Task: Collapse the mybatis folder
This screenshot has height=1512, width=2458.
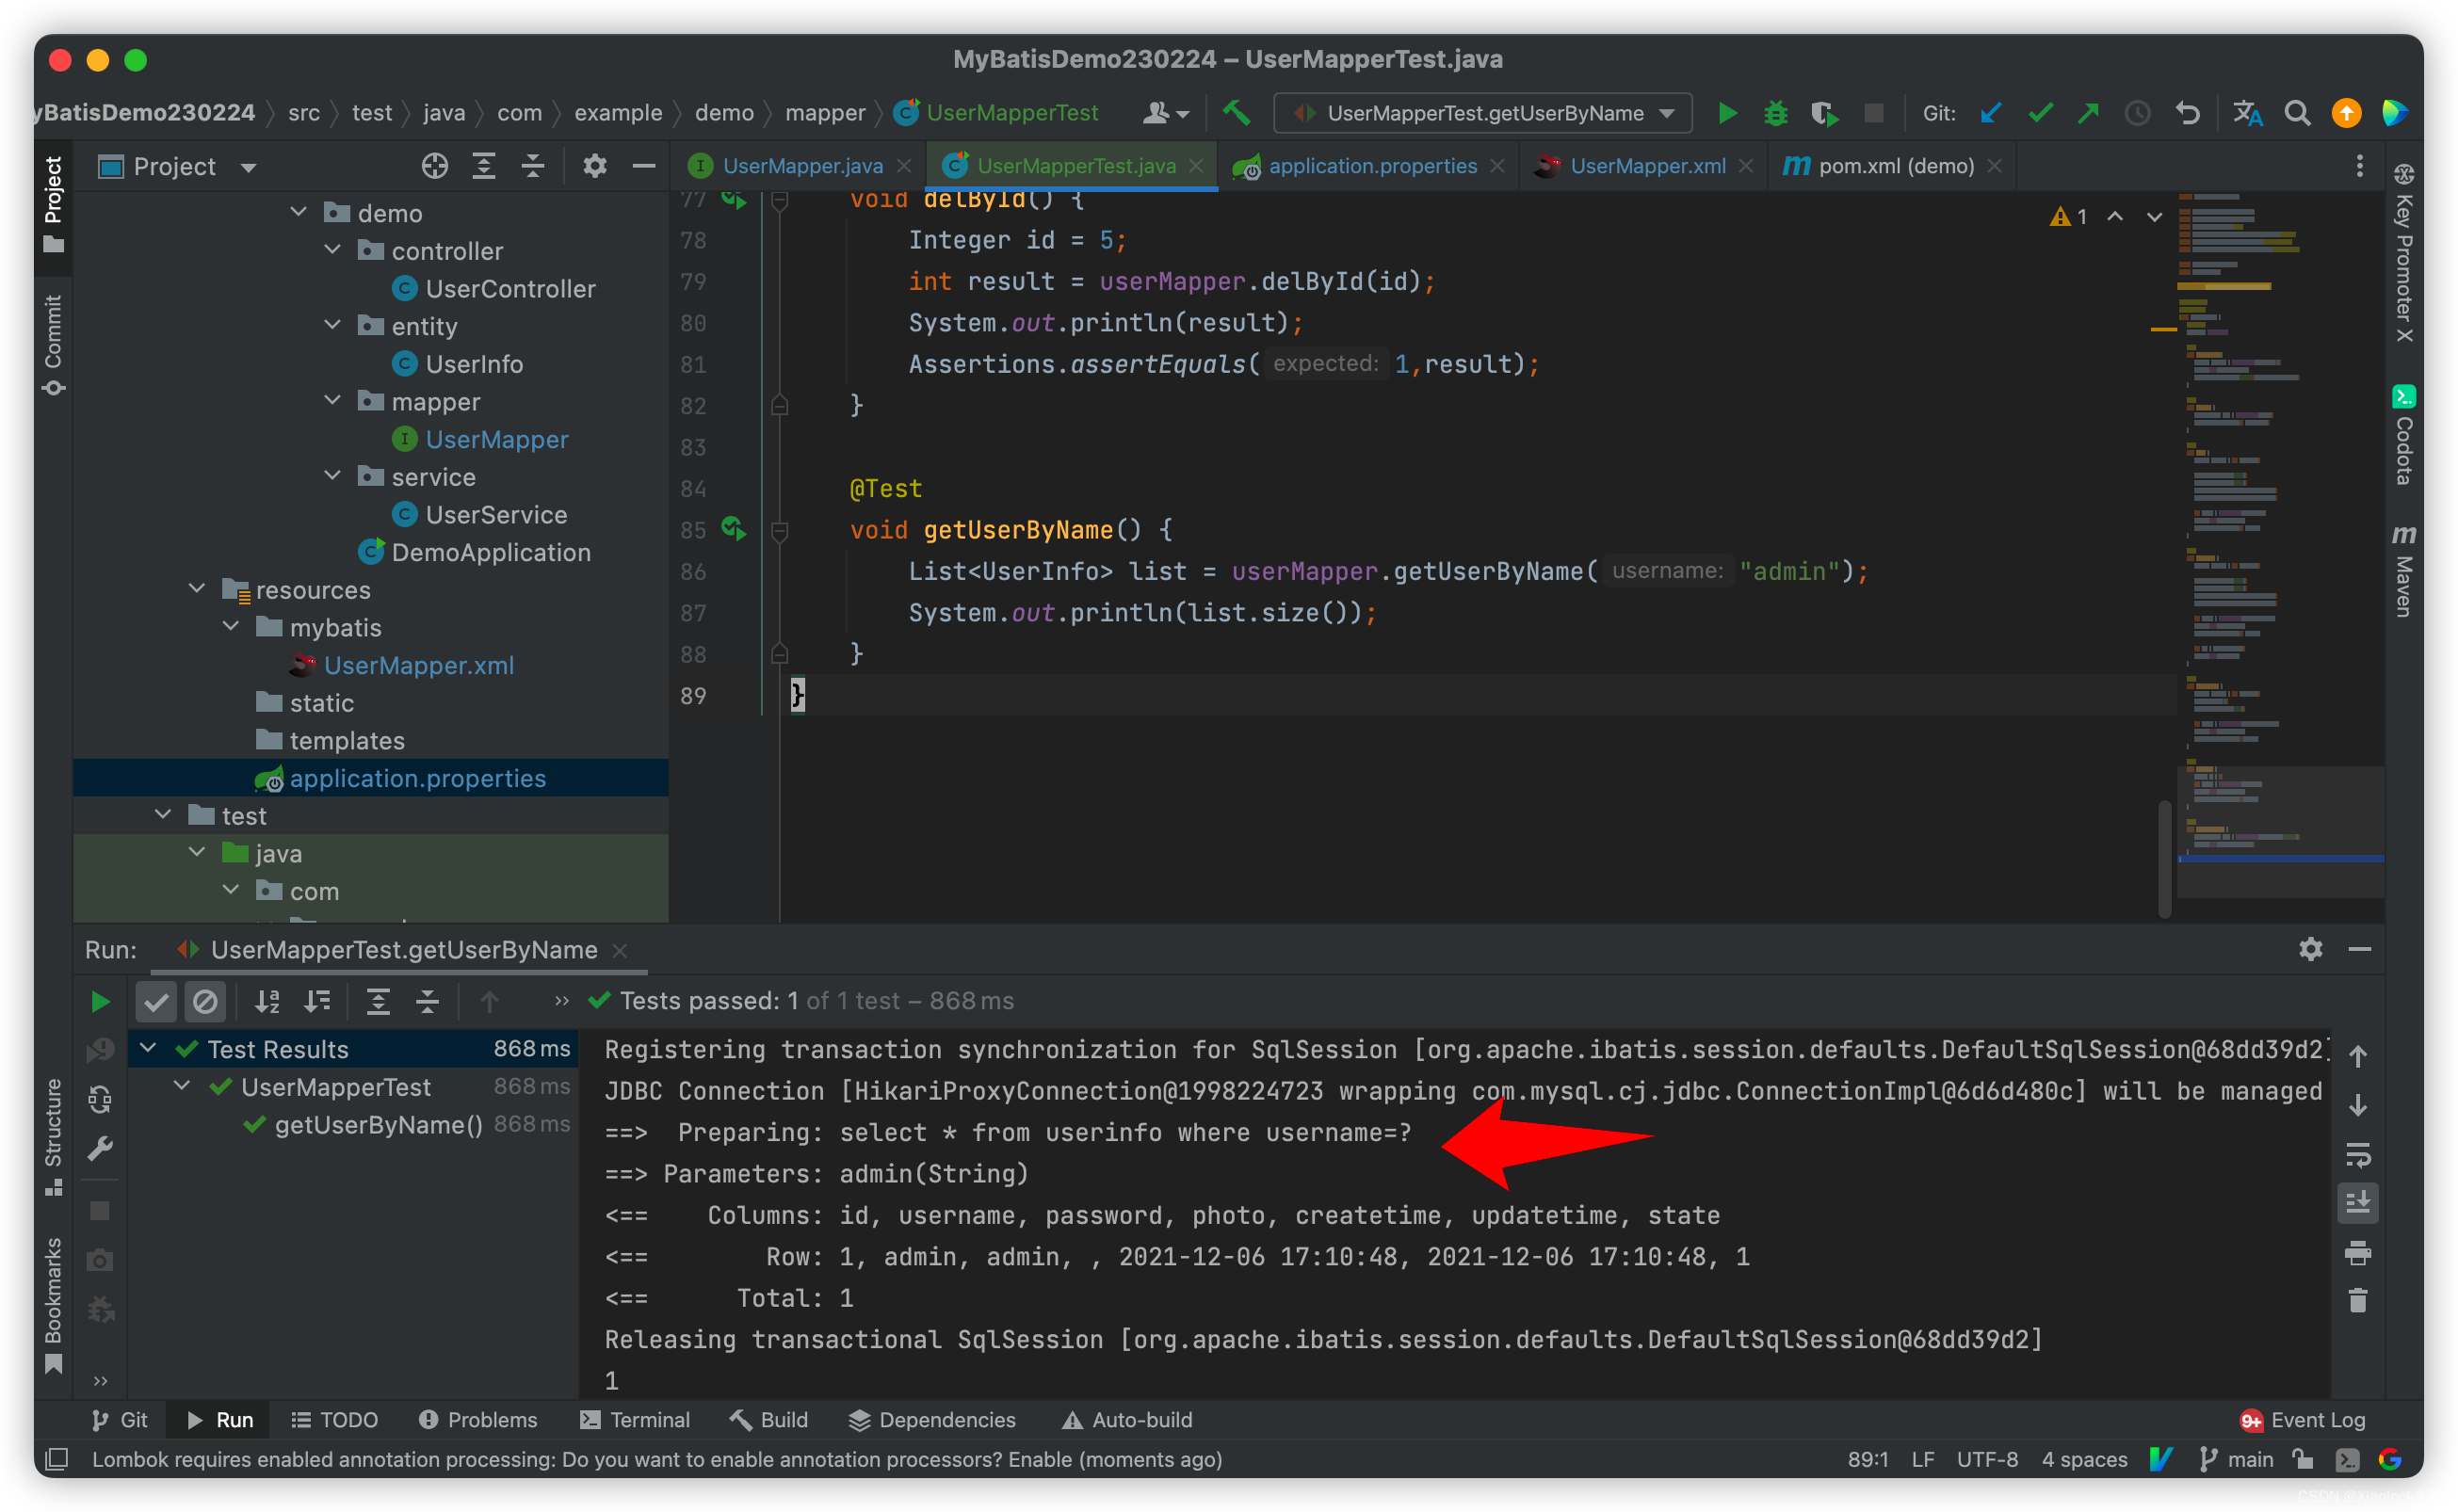Action: point(231,626)
